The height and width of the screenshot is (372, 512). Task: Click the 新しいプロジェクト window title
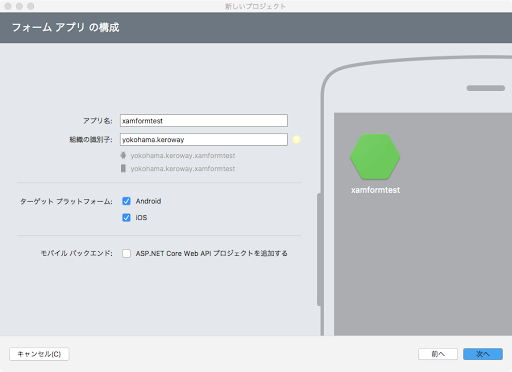coord(255,6)
